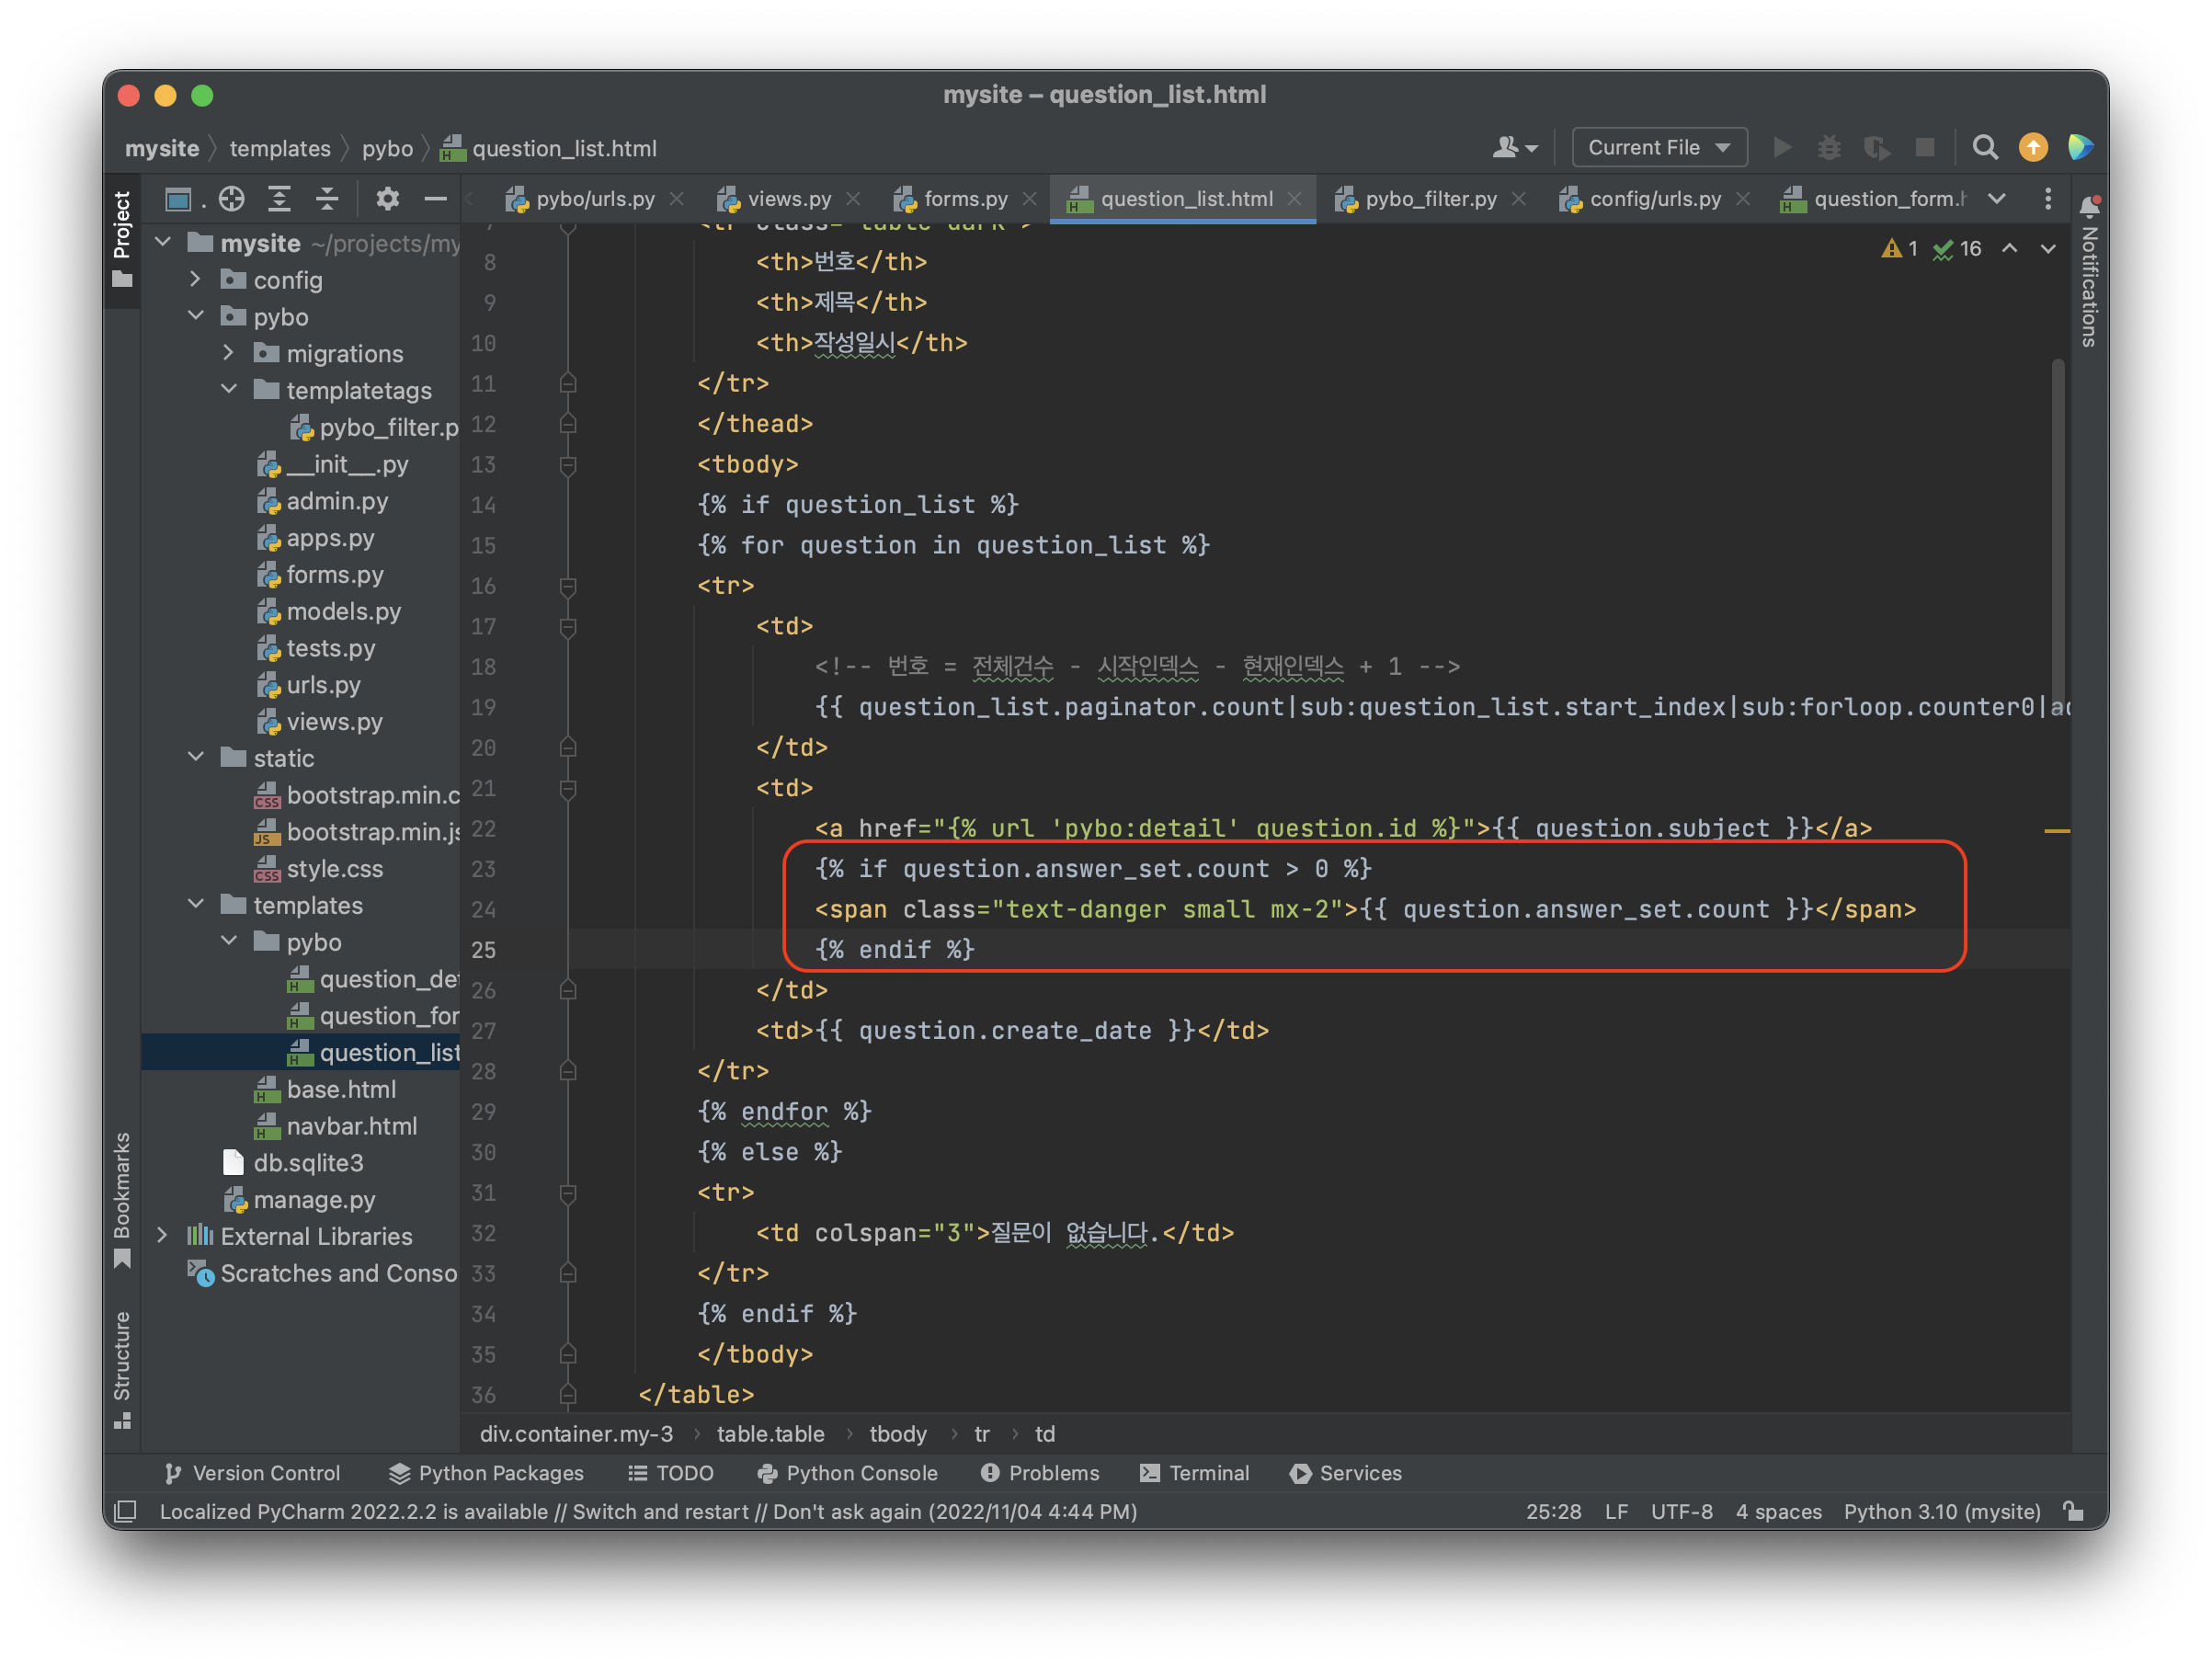Toggle the Project tool window stripe button
2212x1666 pixels.
tap(122, 238)
